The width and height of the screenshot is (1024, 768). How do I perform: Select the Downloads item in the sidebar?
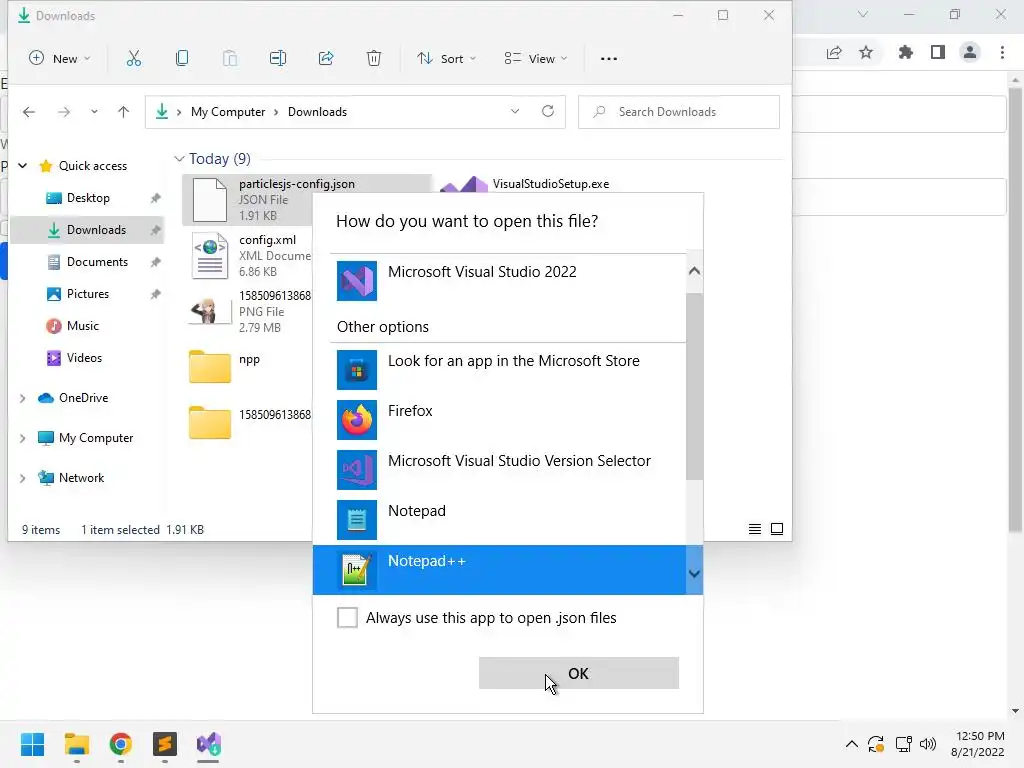pyautogui.click(x=88, y=230)
